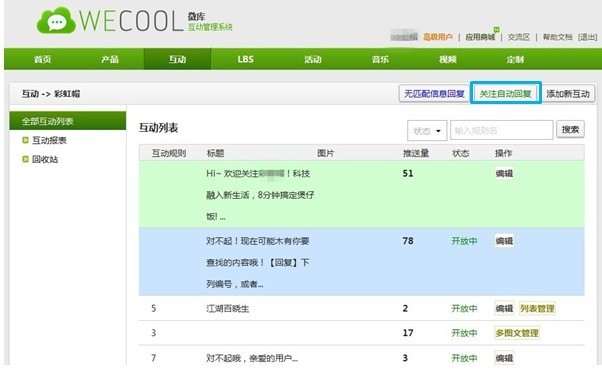The width and height of the screenshot is (602, 369).
Task: Click the 无匹配信息回复 button
Action: pos(434,94)
